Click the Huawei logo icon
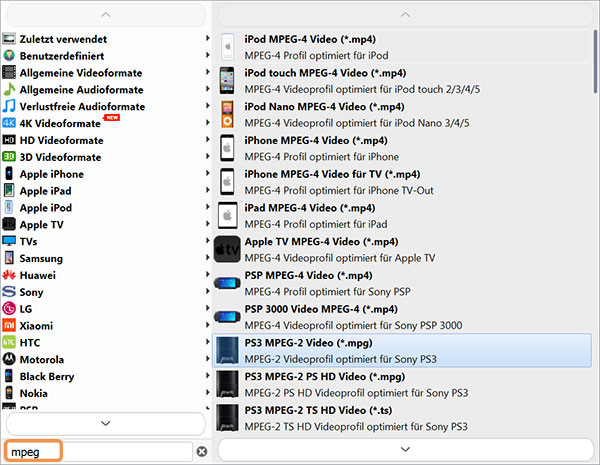The image size is (600, 465). point(9,275)
